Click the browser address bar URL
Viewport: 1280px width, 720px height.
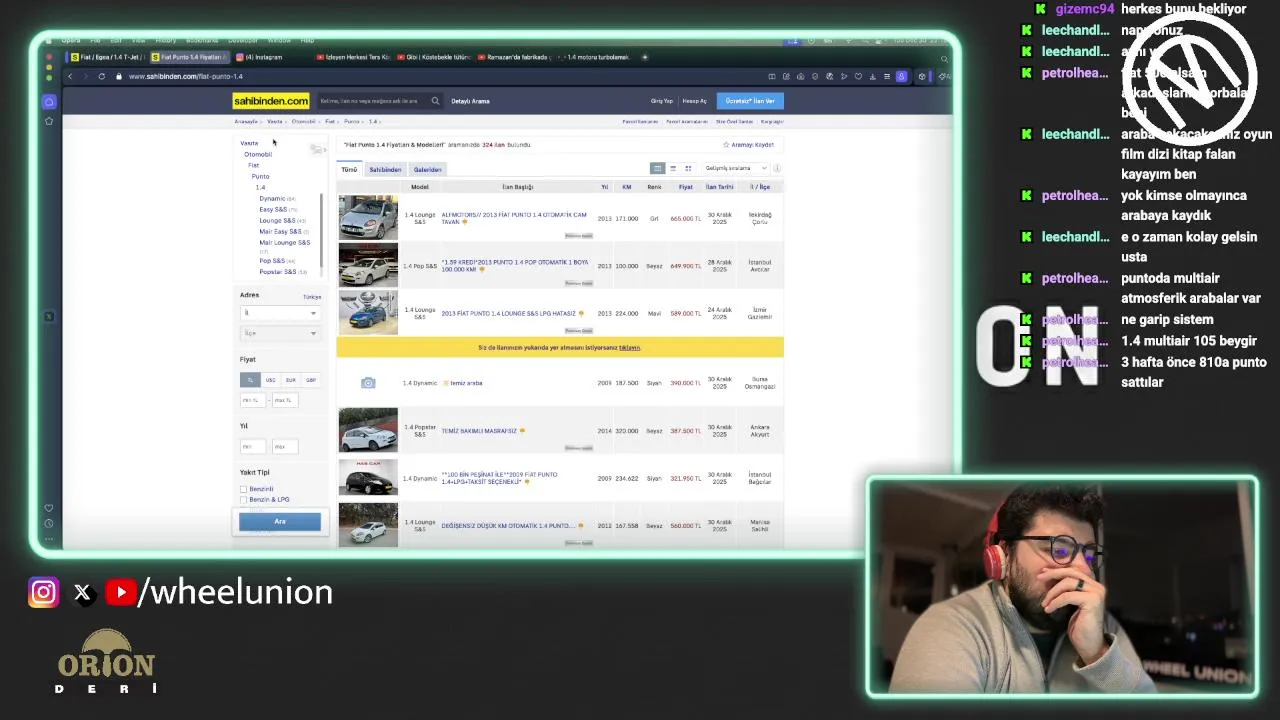pyautogui.click(x=186, y=77)
